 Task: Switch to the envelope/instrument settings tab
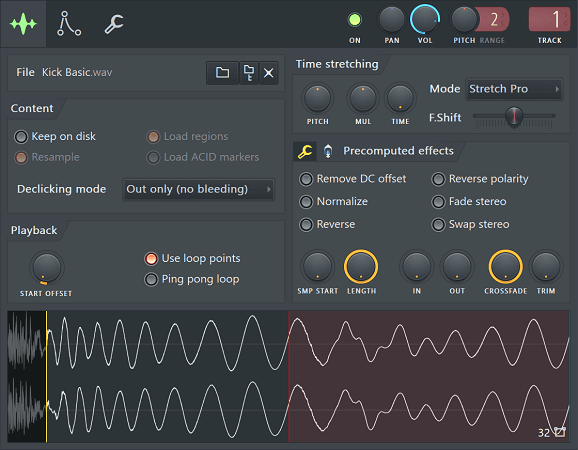69,24
